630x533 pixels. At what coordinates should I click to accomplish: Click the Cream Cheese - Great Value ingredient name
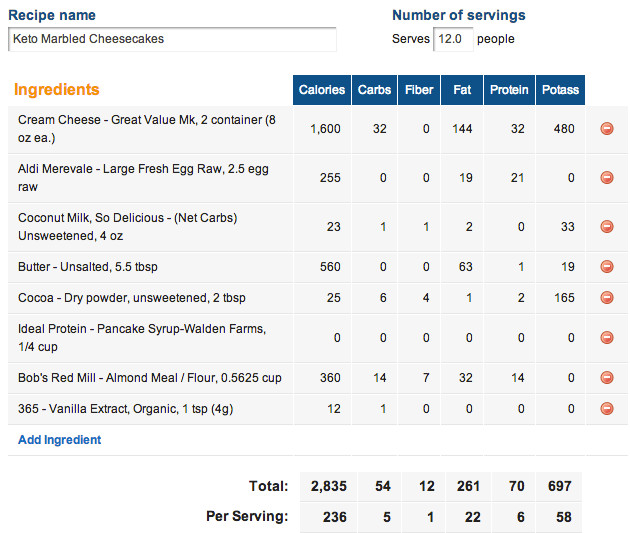pyautogui.click(x=147, y=129)
